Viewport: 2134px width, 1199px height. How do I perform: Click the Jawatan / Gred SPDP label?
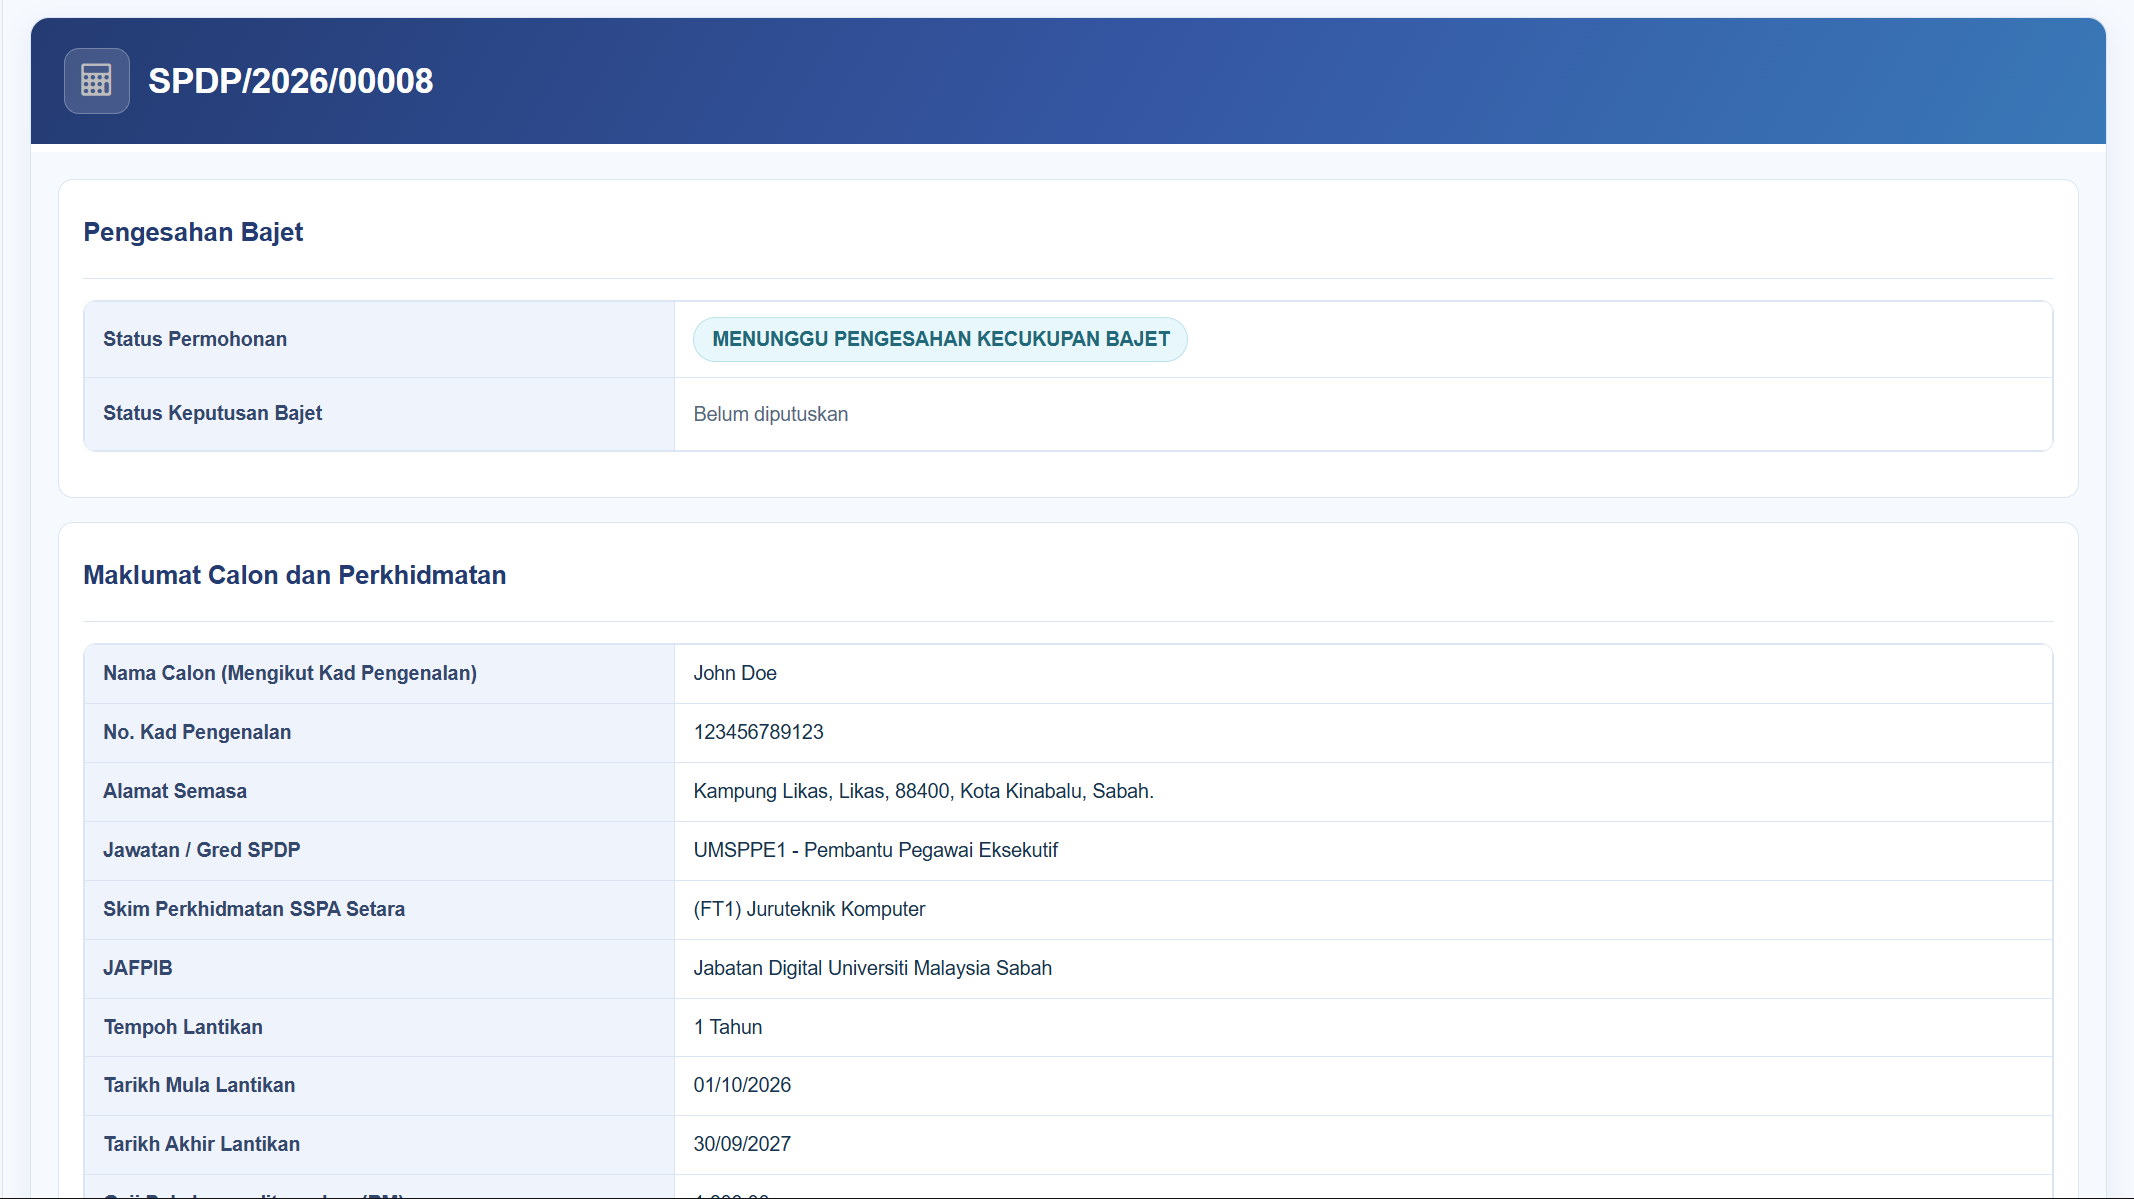(201, 850)
